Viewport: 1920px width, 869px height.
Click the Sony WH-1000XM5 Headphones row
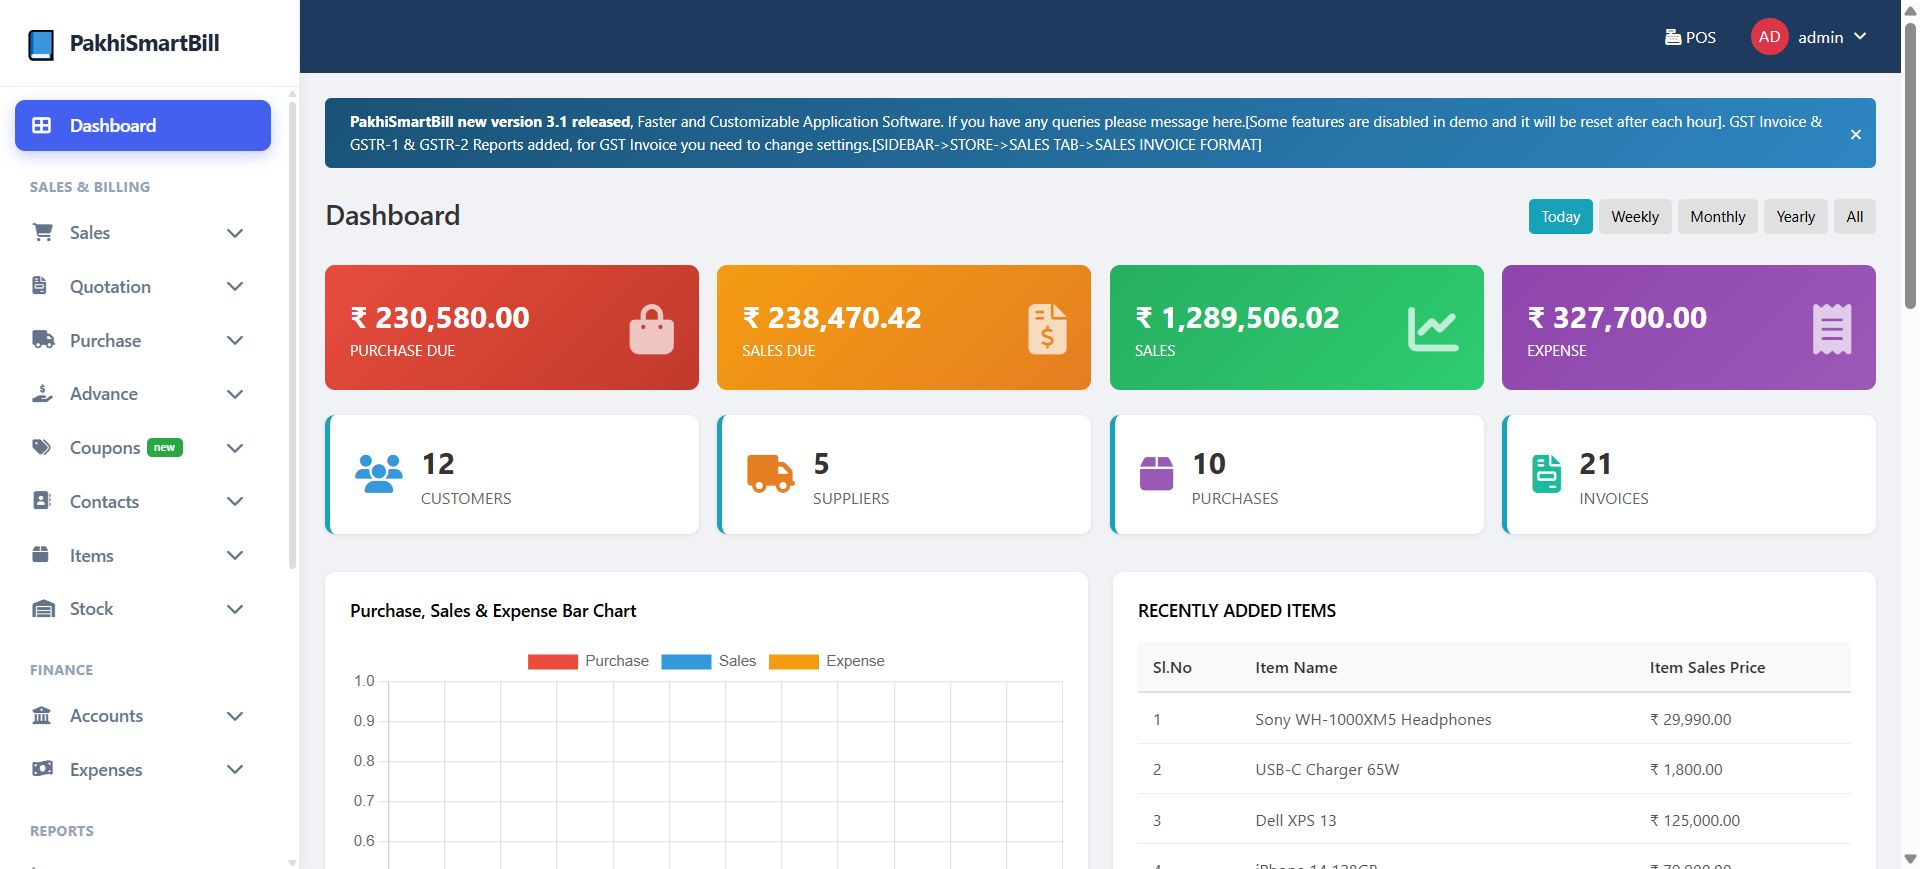(1494, 719)
